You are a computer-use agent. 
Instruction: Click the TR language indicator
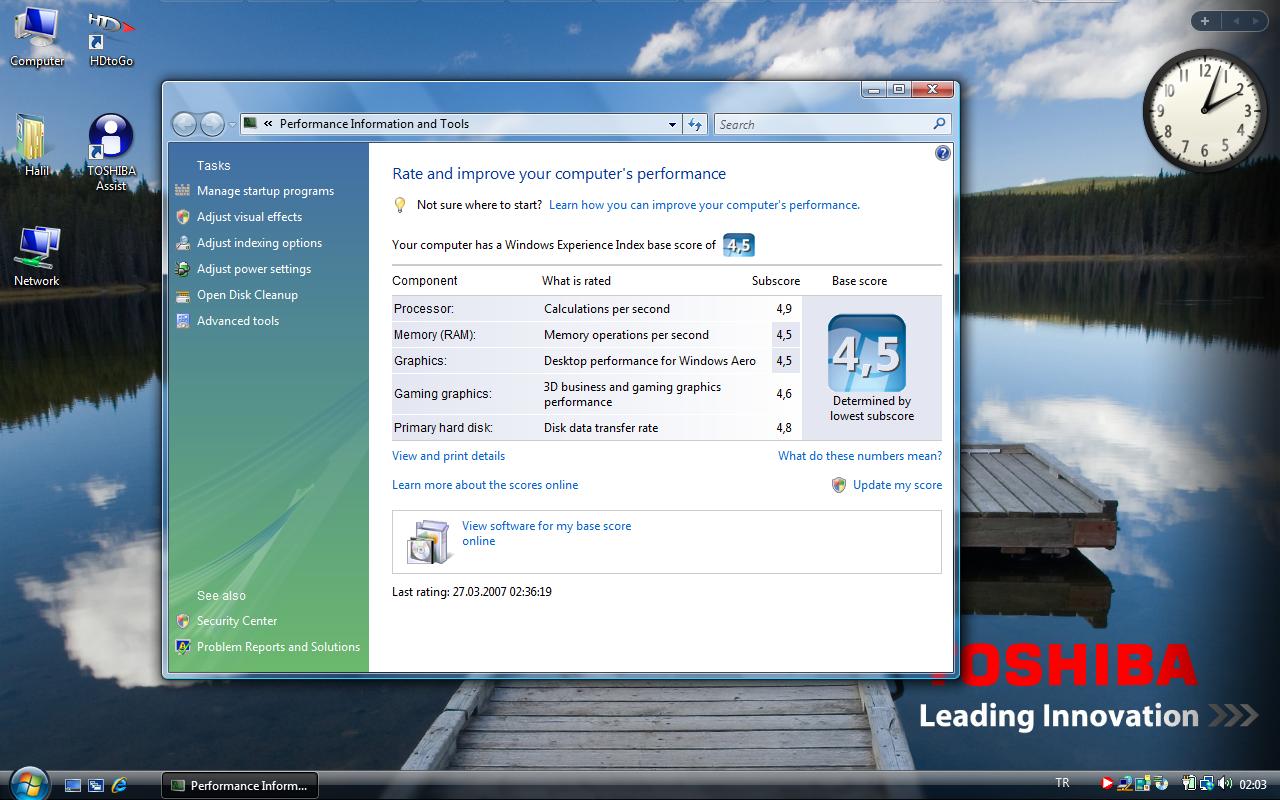[x=1062, y=783]
